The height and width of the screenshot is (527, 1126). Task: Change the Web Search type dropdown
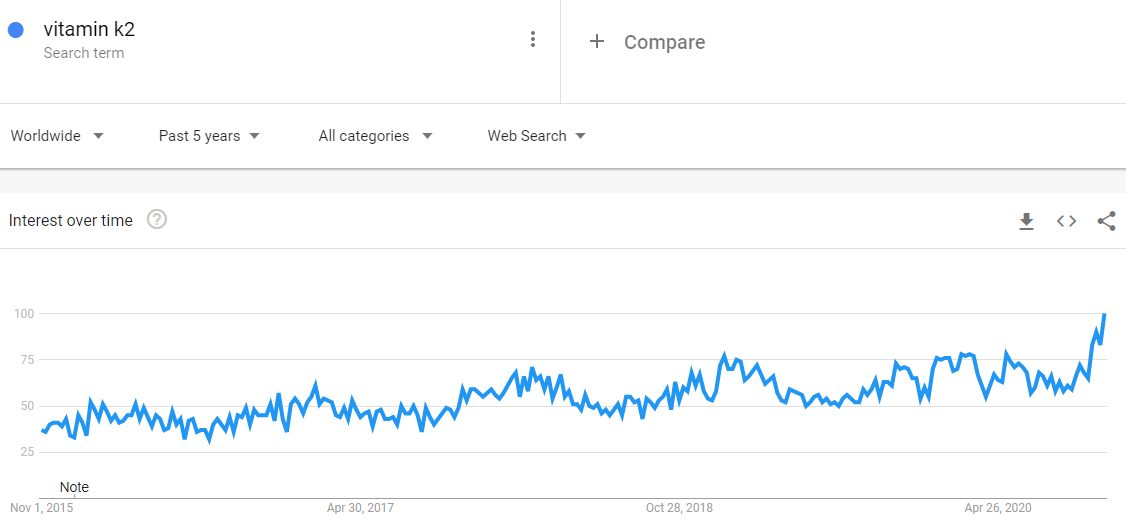(x=536, y=136)
